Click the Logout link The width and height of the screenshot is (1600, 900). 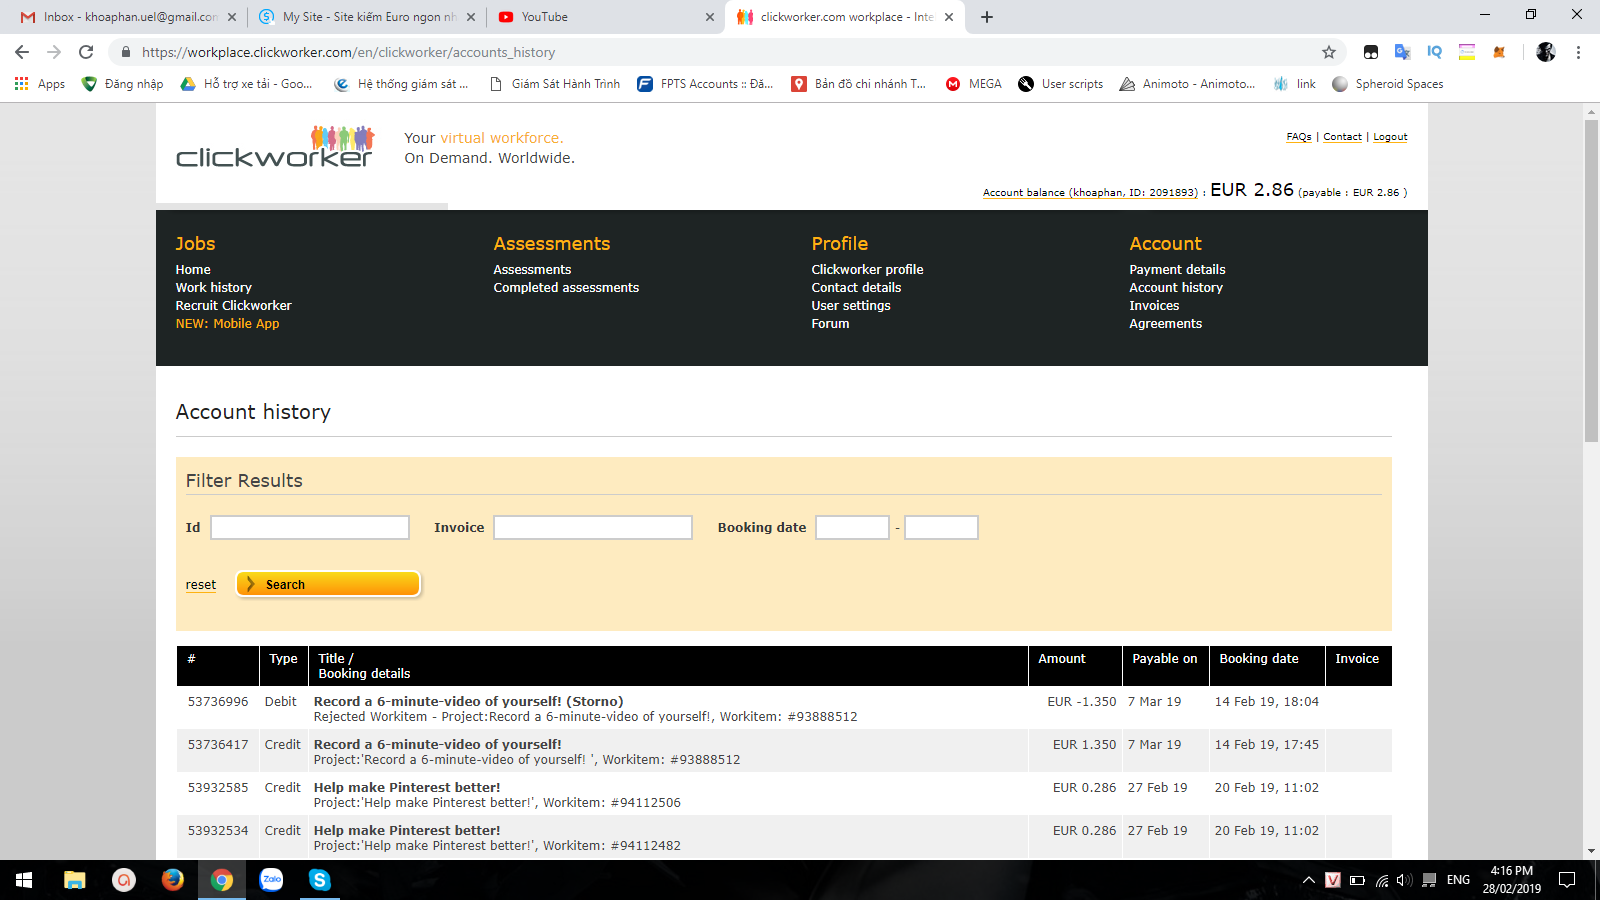coord(1390,137)
